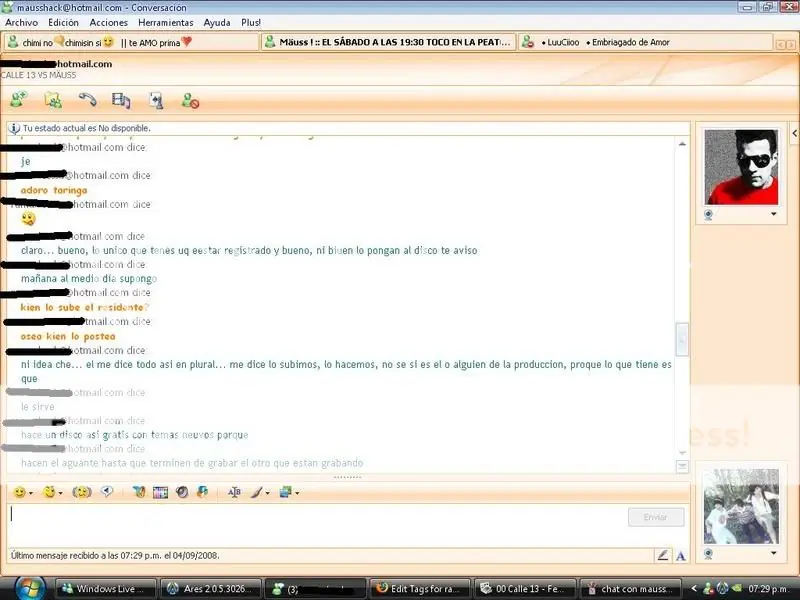Switch to the LuuCiioo conversation tab
Image resolution: width=800 pixels, height=600 pixels.
click(x=645, y=42)
